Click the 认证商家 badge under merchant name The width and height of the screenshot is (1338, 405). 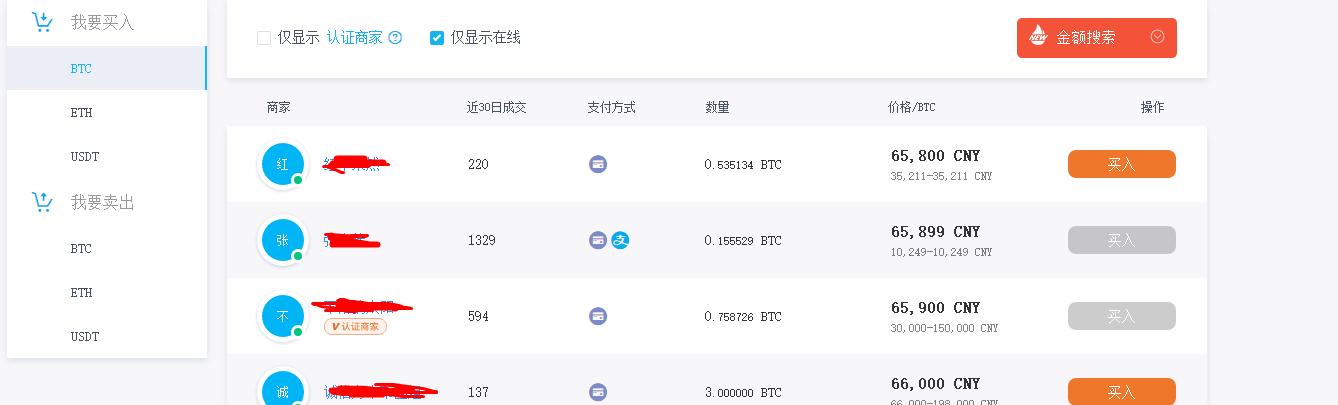(355, 326)
